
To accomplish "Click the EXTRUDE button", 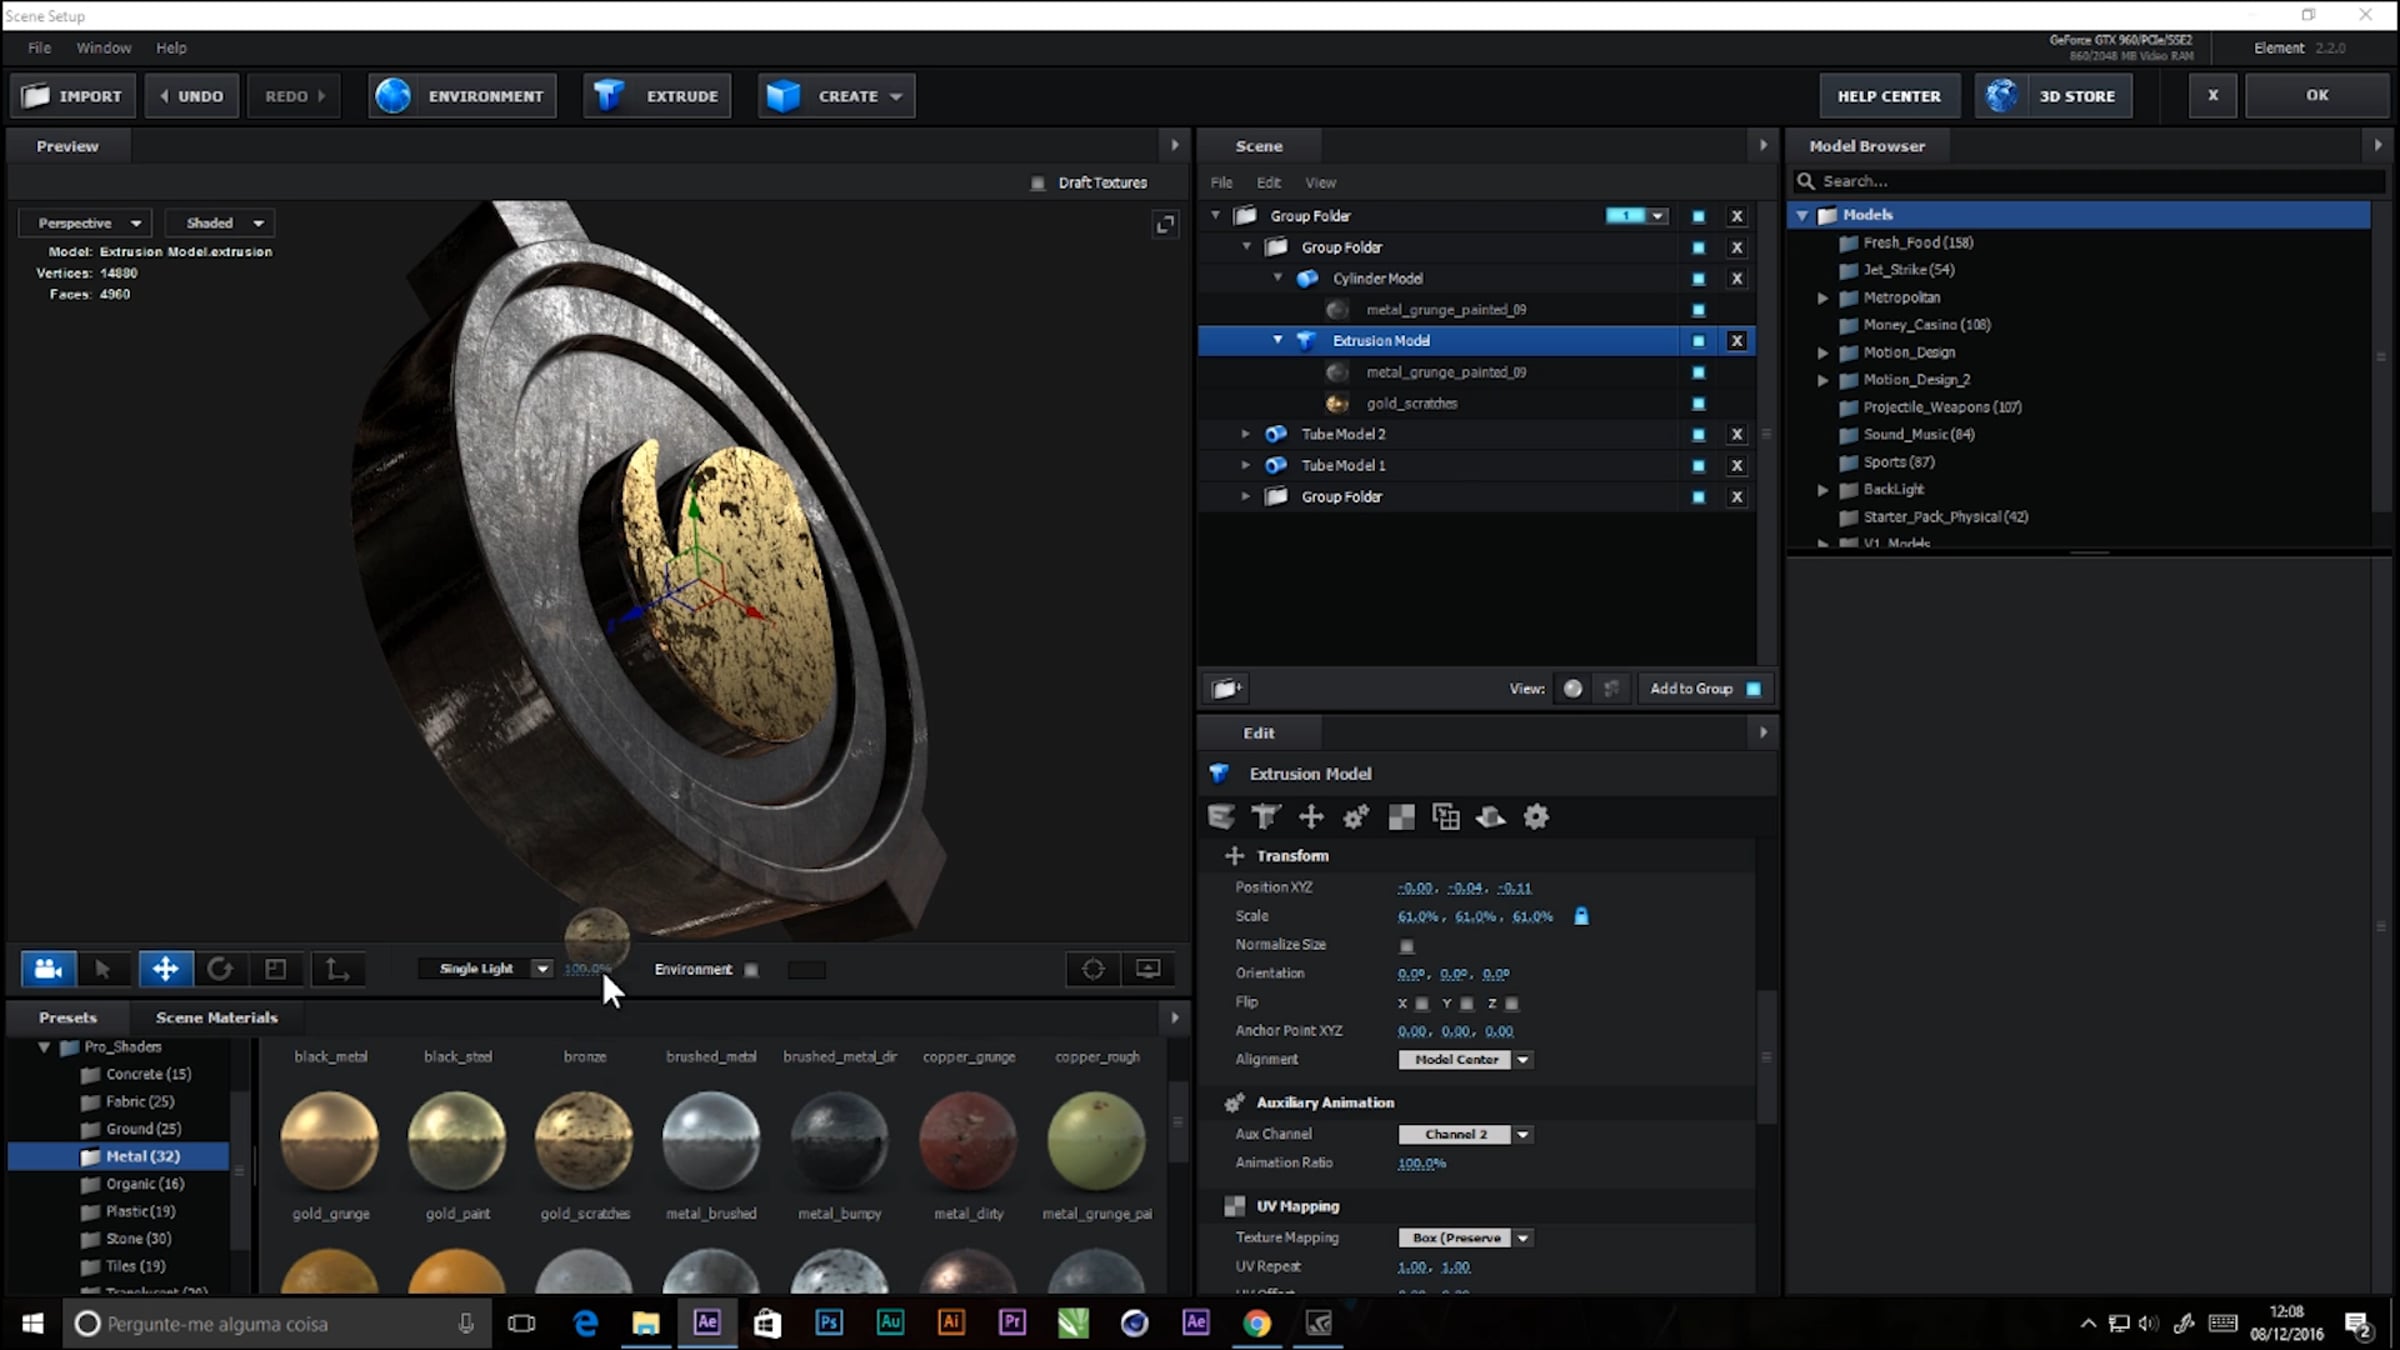I will click(658, 96).
